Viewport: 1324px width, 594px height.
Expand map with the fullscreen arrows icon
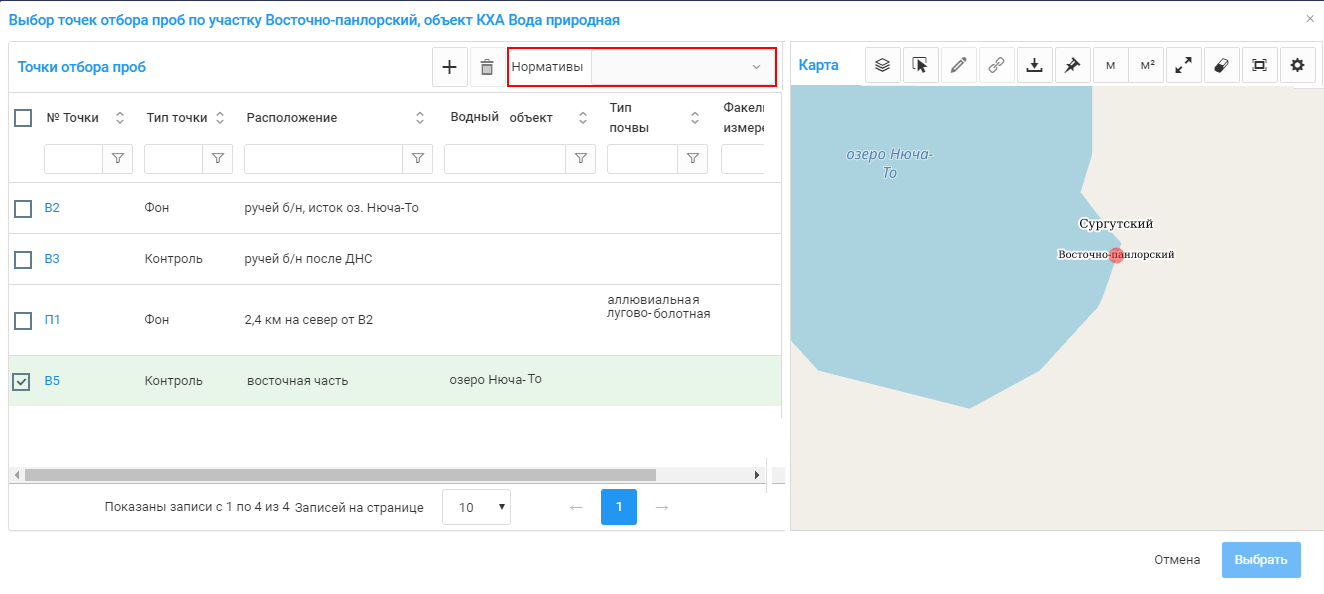1183,65
